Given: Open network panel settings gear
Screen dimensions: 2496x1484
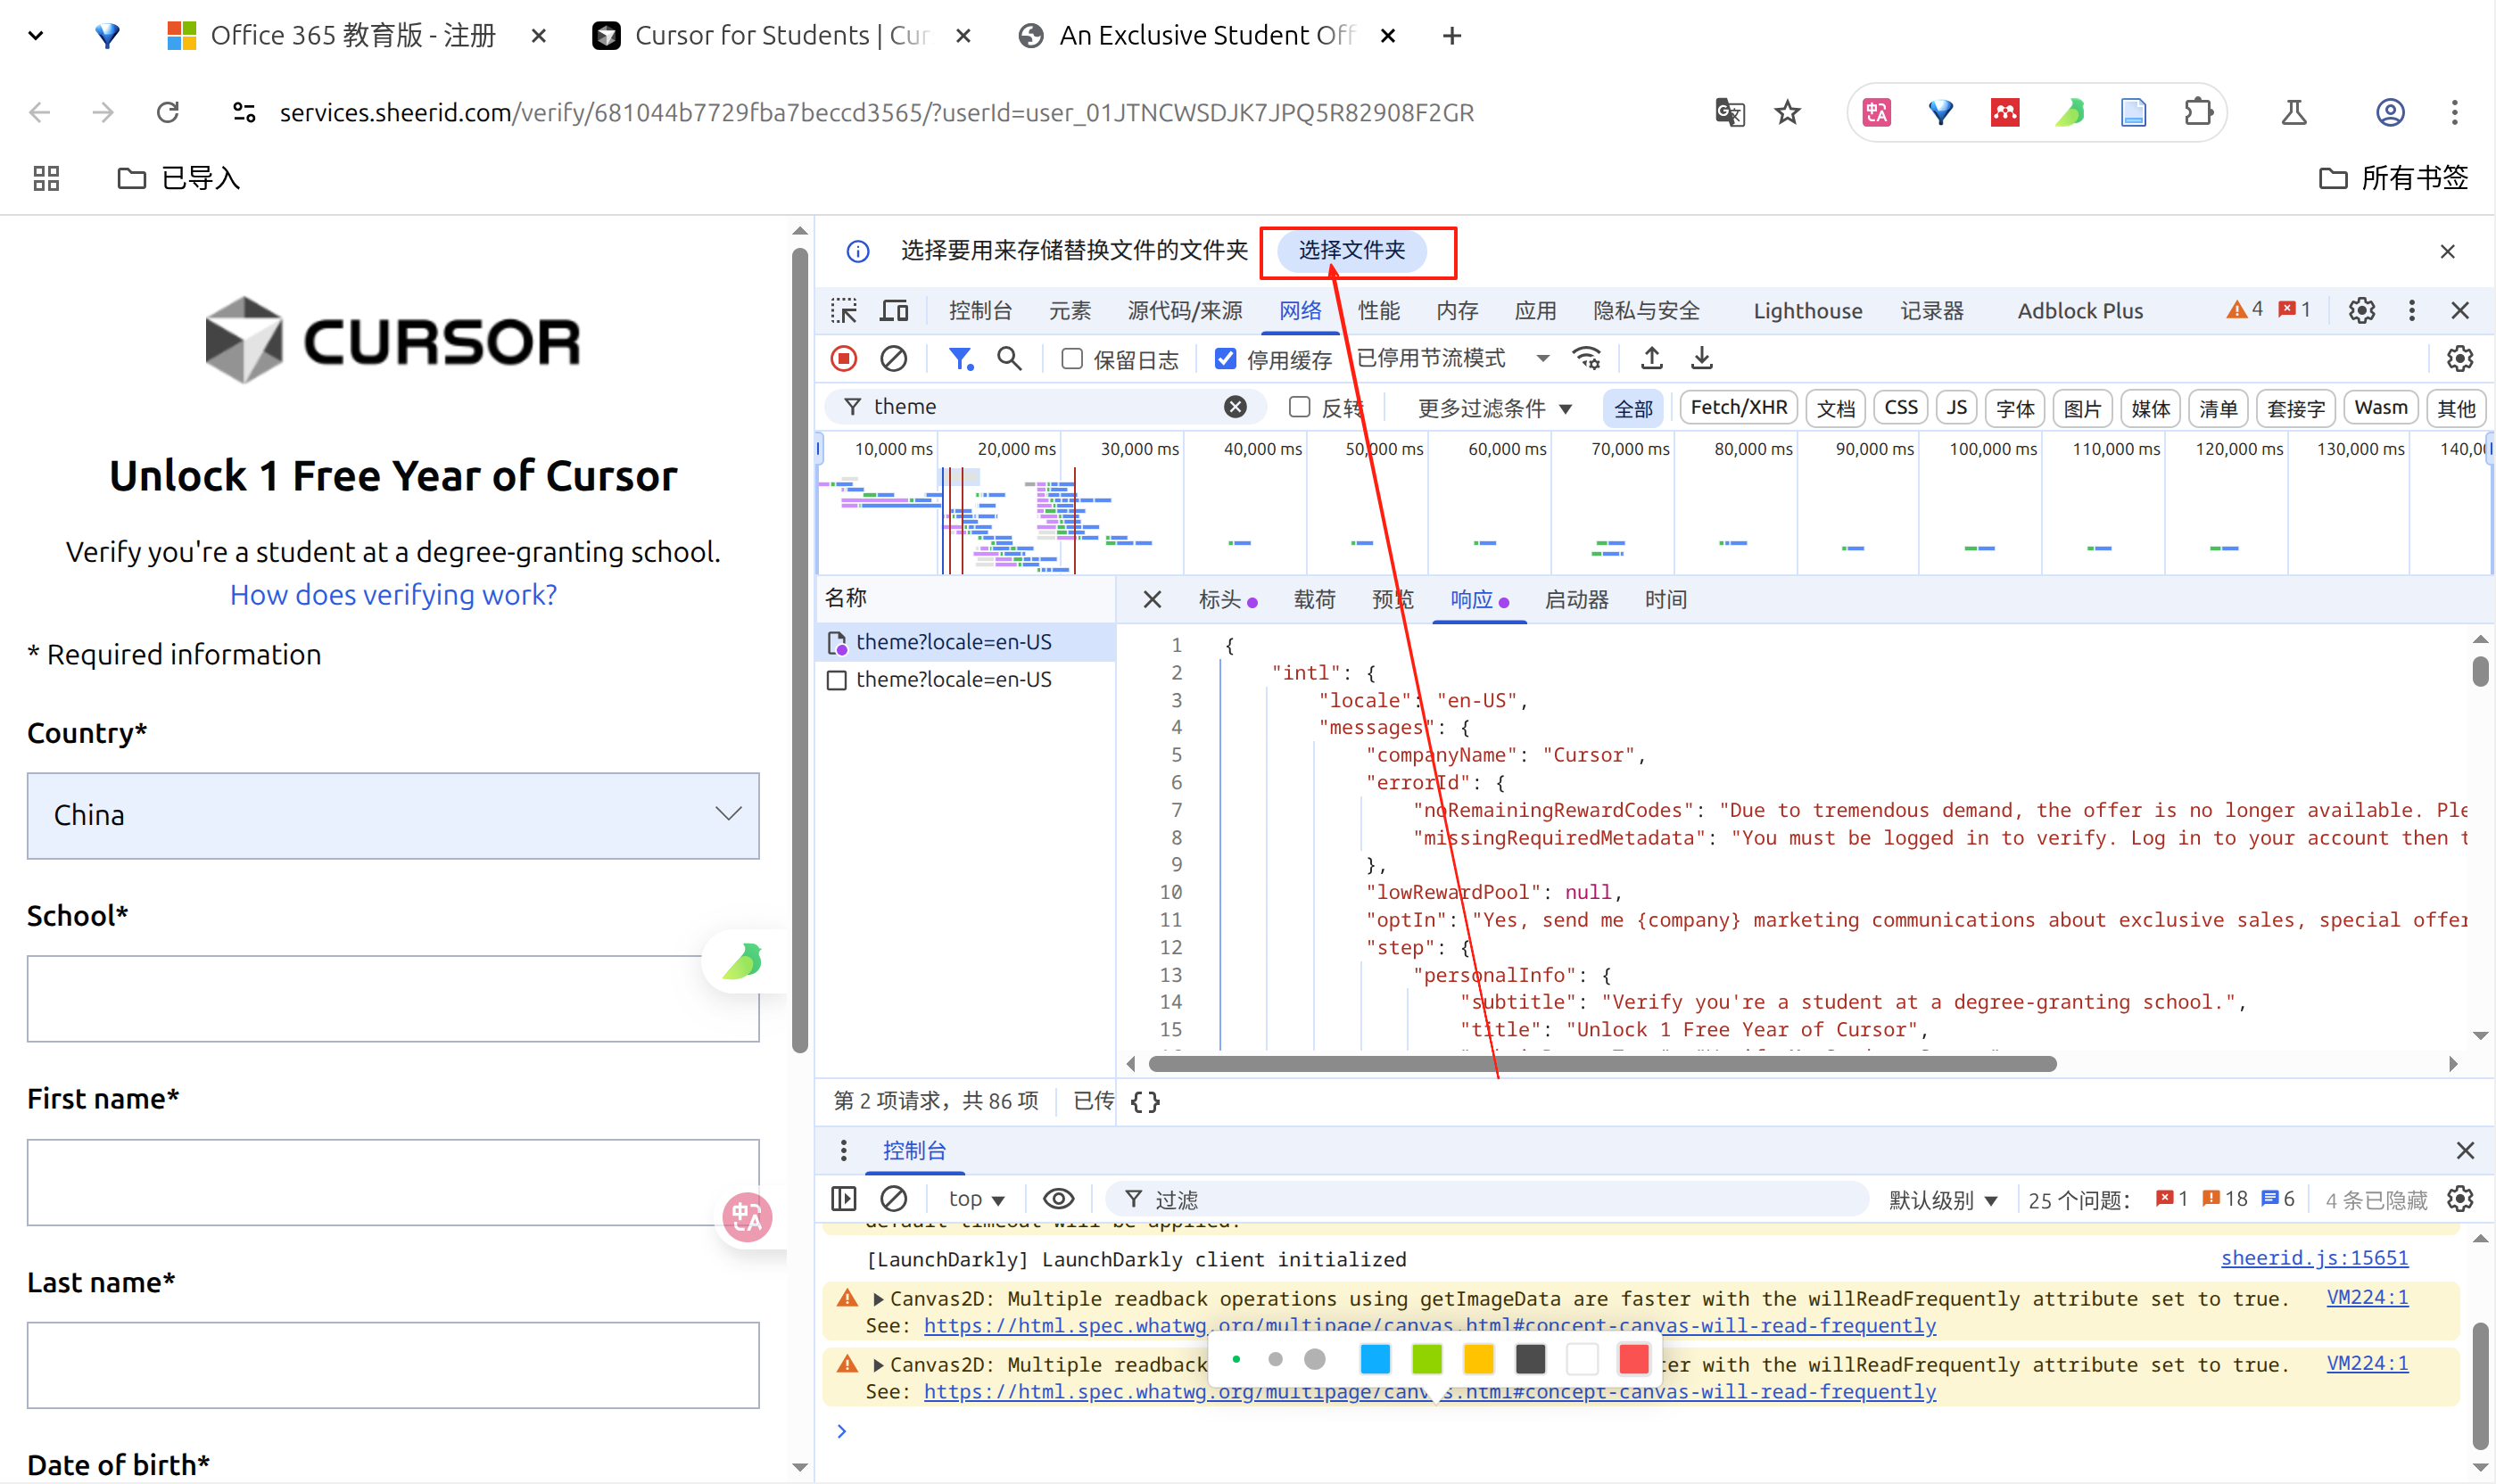Looking at the screenshot, I should [x=2460, y=359].
